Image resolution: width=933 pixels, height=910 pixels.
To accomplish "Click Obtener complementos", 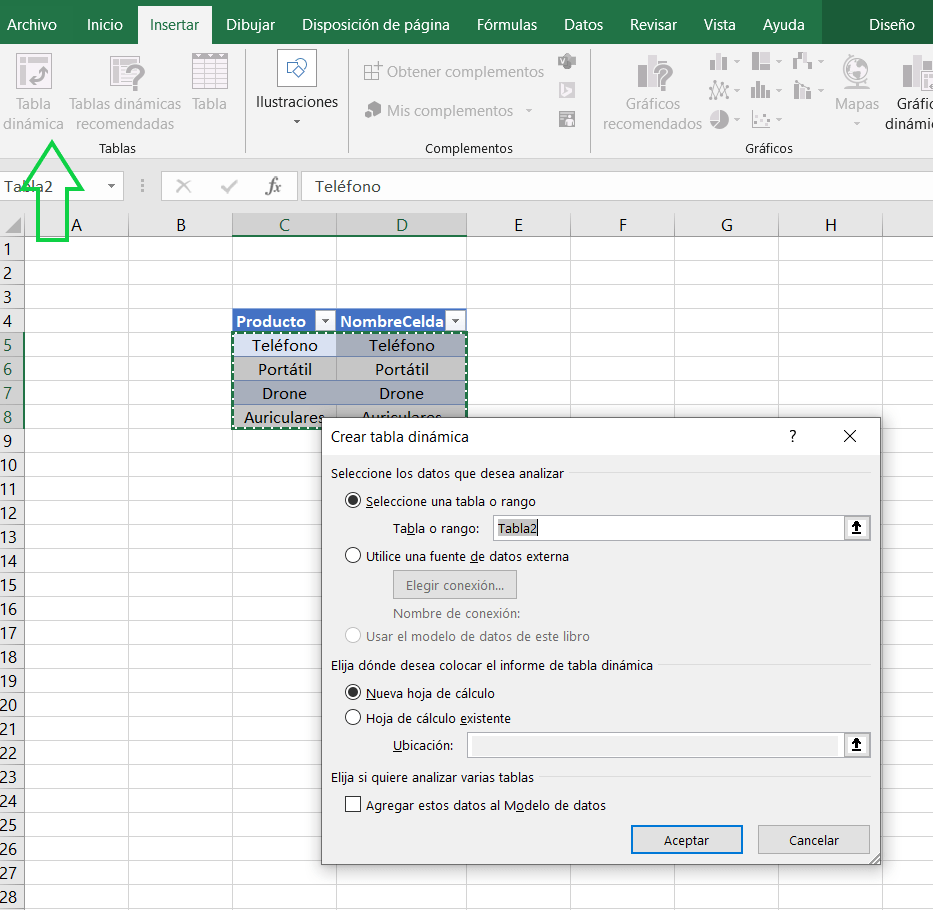I will 453,72.
